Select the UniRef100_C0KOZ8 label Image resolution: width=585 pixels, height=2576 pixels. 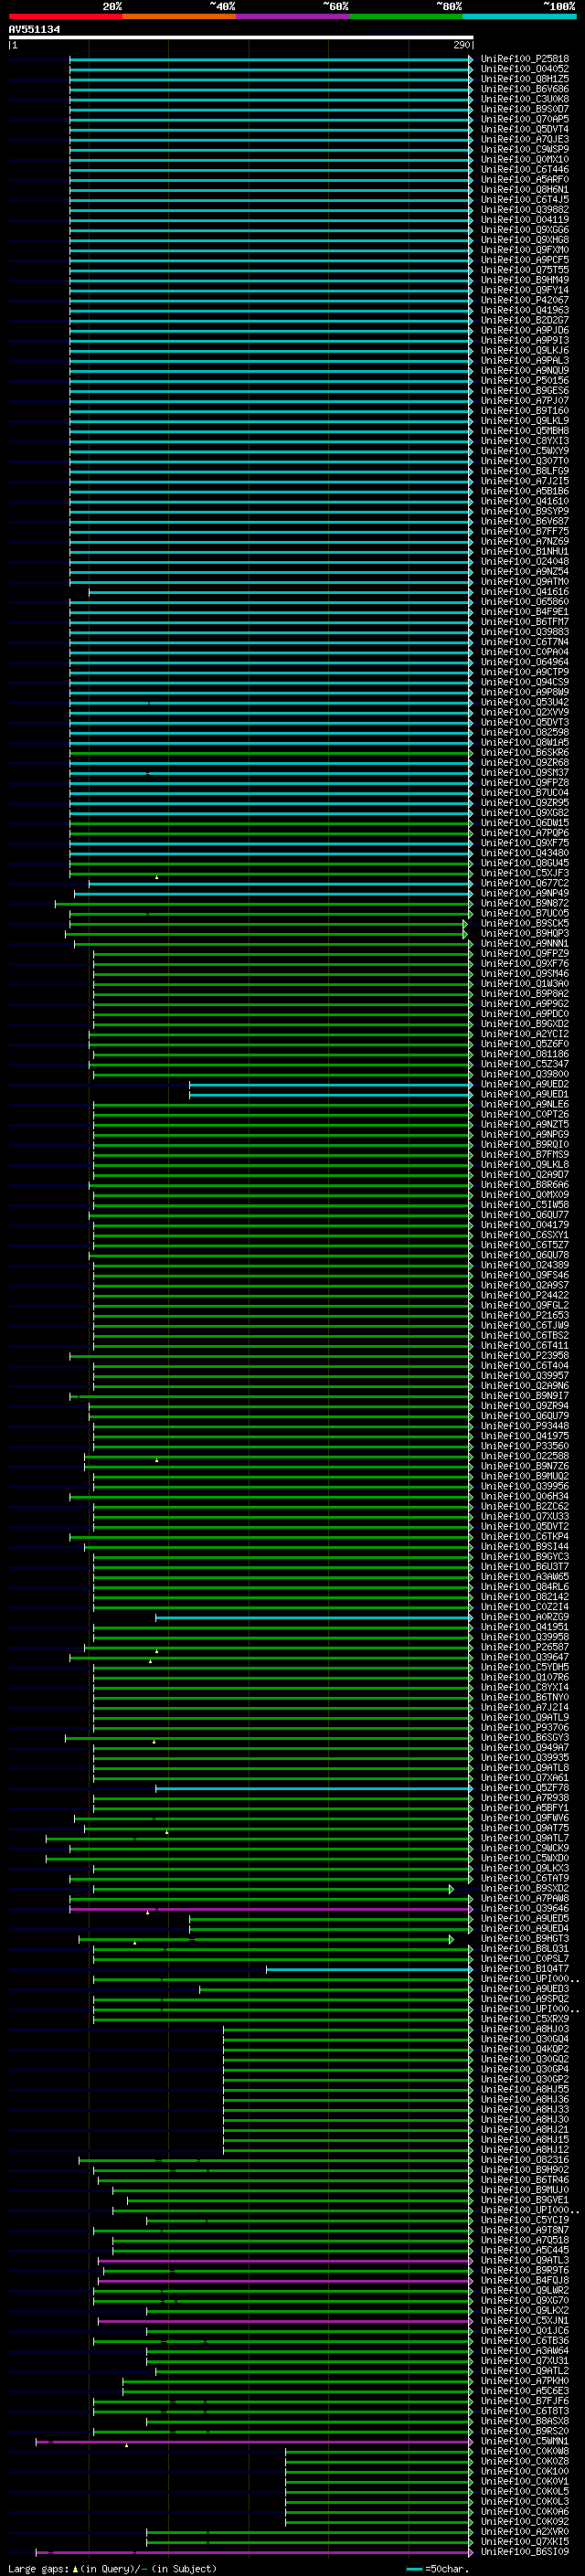(x=525, y=2461)
